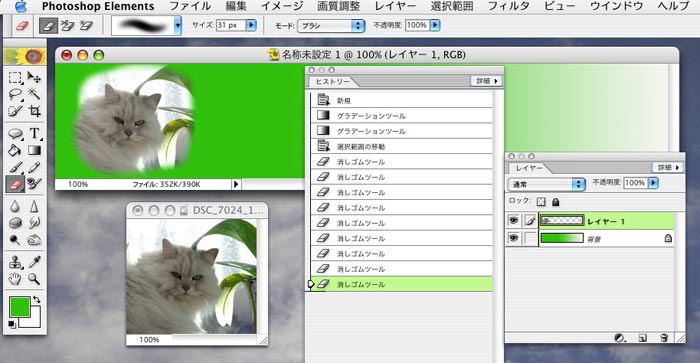Open the 通常 blend mode dropdown
700x363 pixels.
(x=546, y=184)
